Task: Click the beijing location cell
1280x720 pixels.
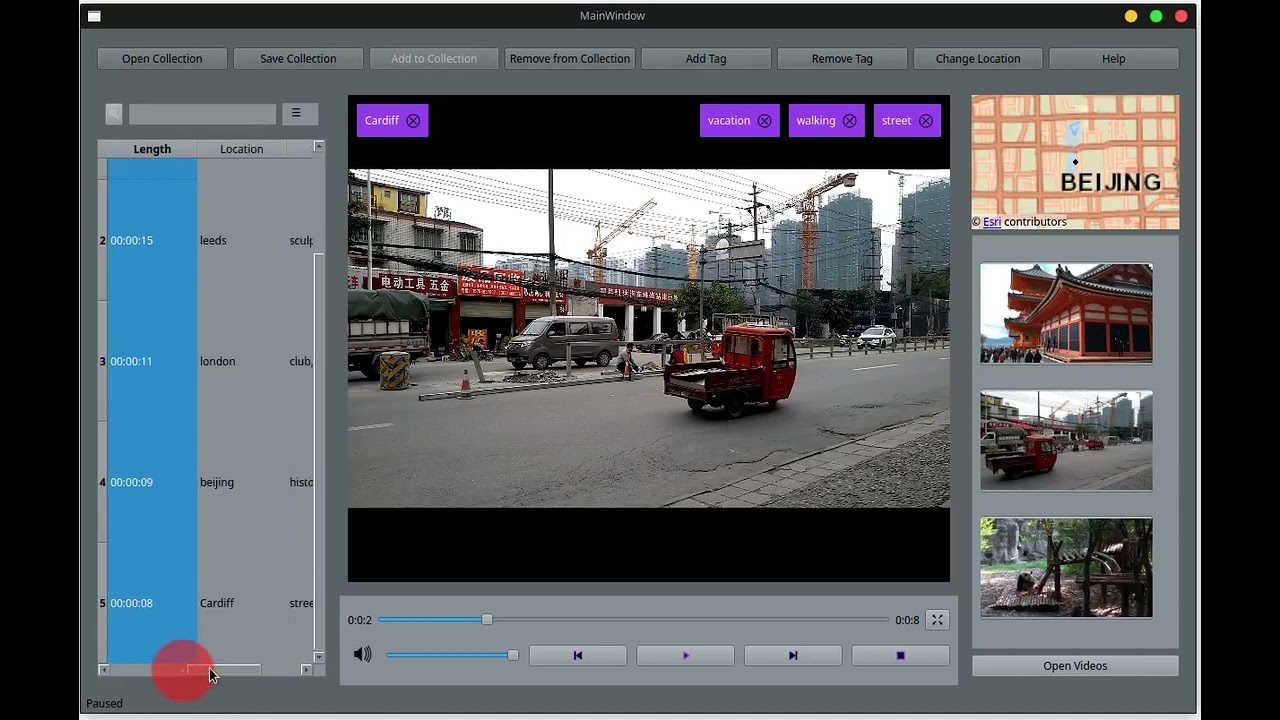Action: pos(241,483)
